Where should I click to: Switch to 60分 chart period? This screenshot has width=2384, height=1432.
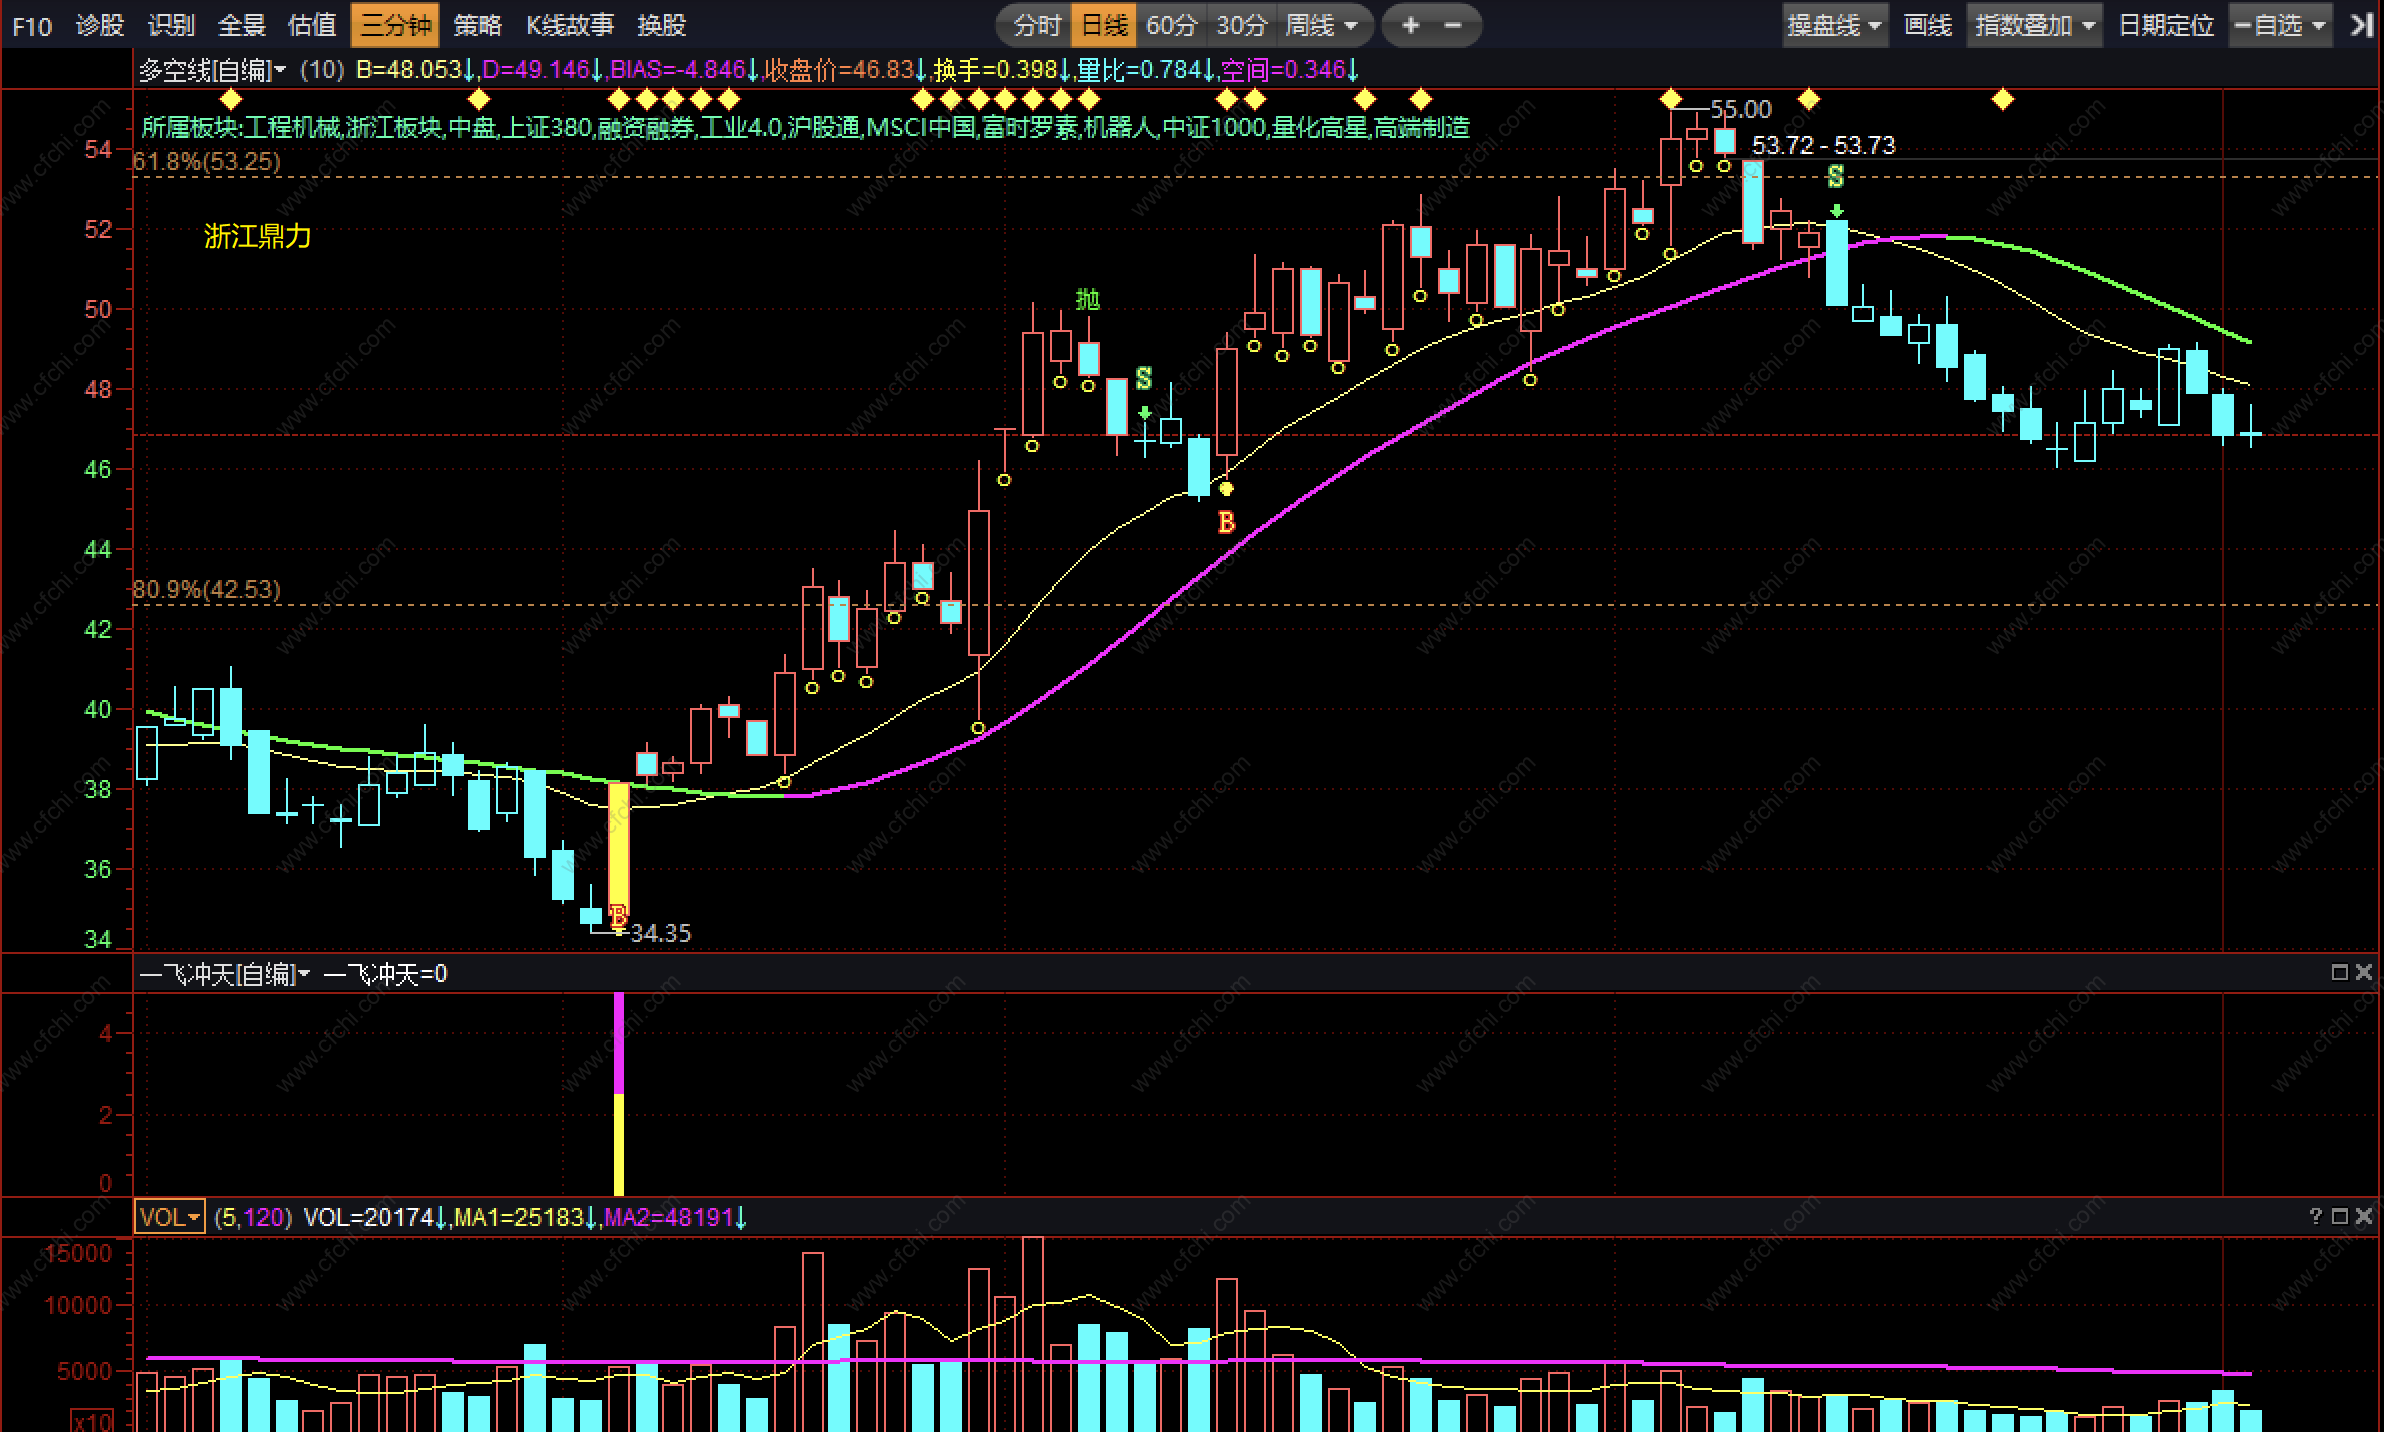point(1171,25)
